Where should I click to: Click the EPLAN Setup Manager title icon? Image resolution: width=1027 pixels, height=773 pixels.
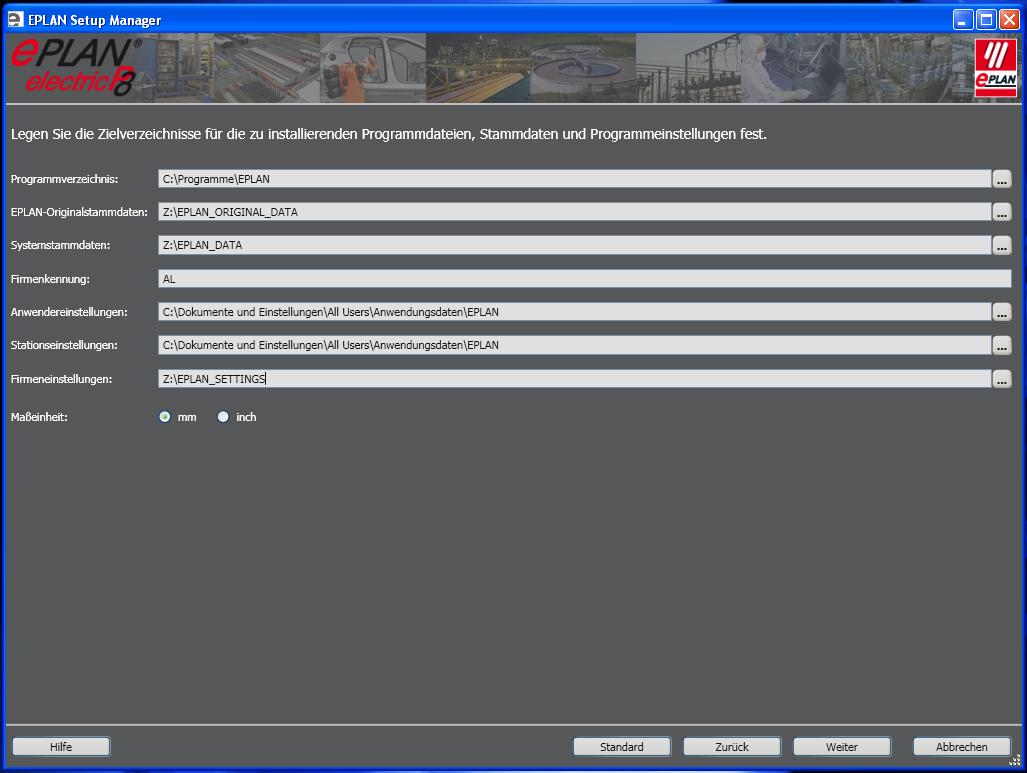pyautogui.click(x=15, y=20)
